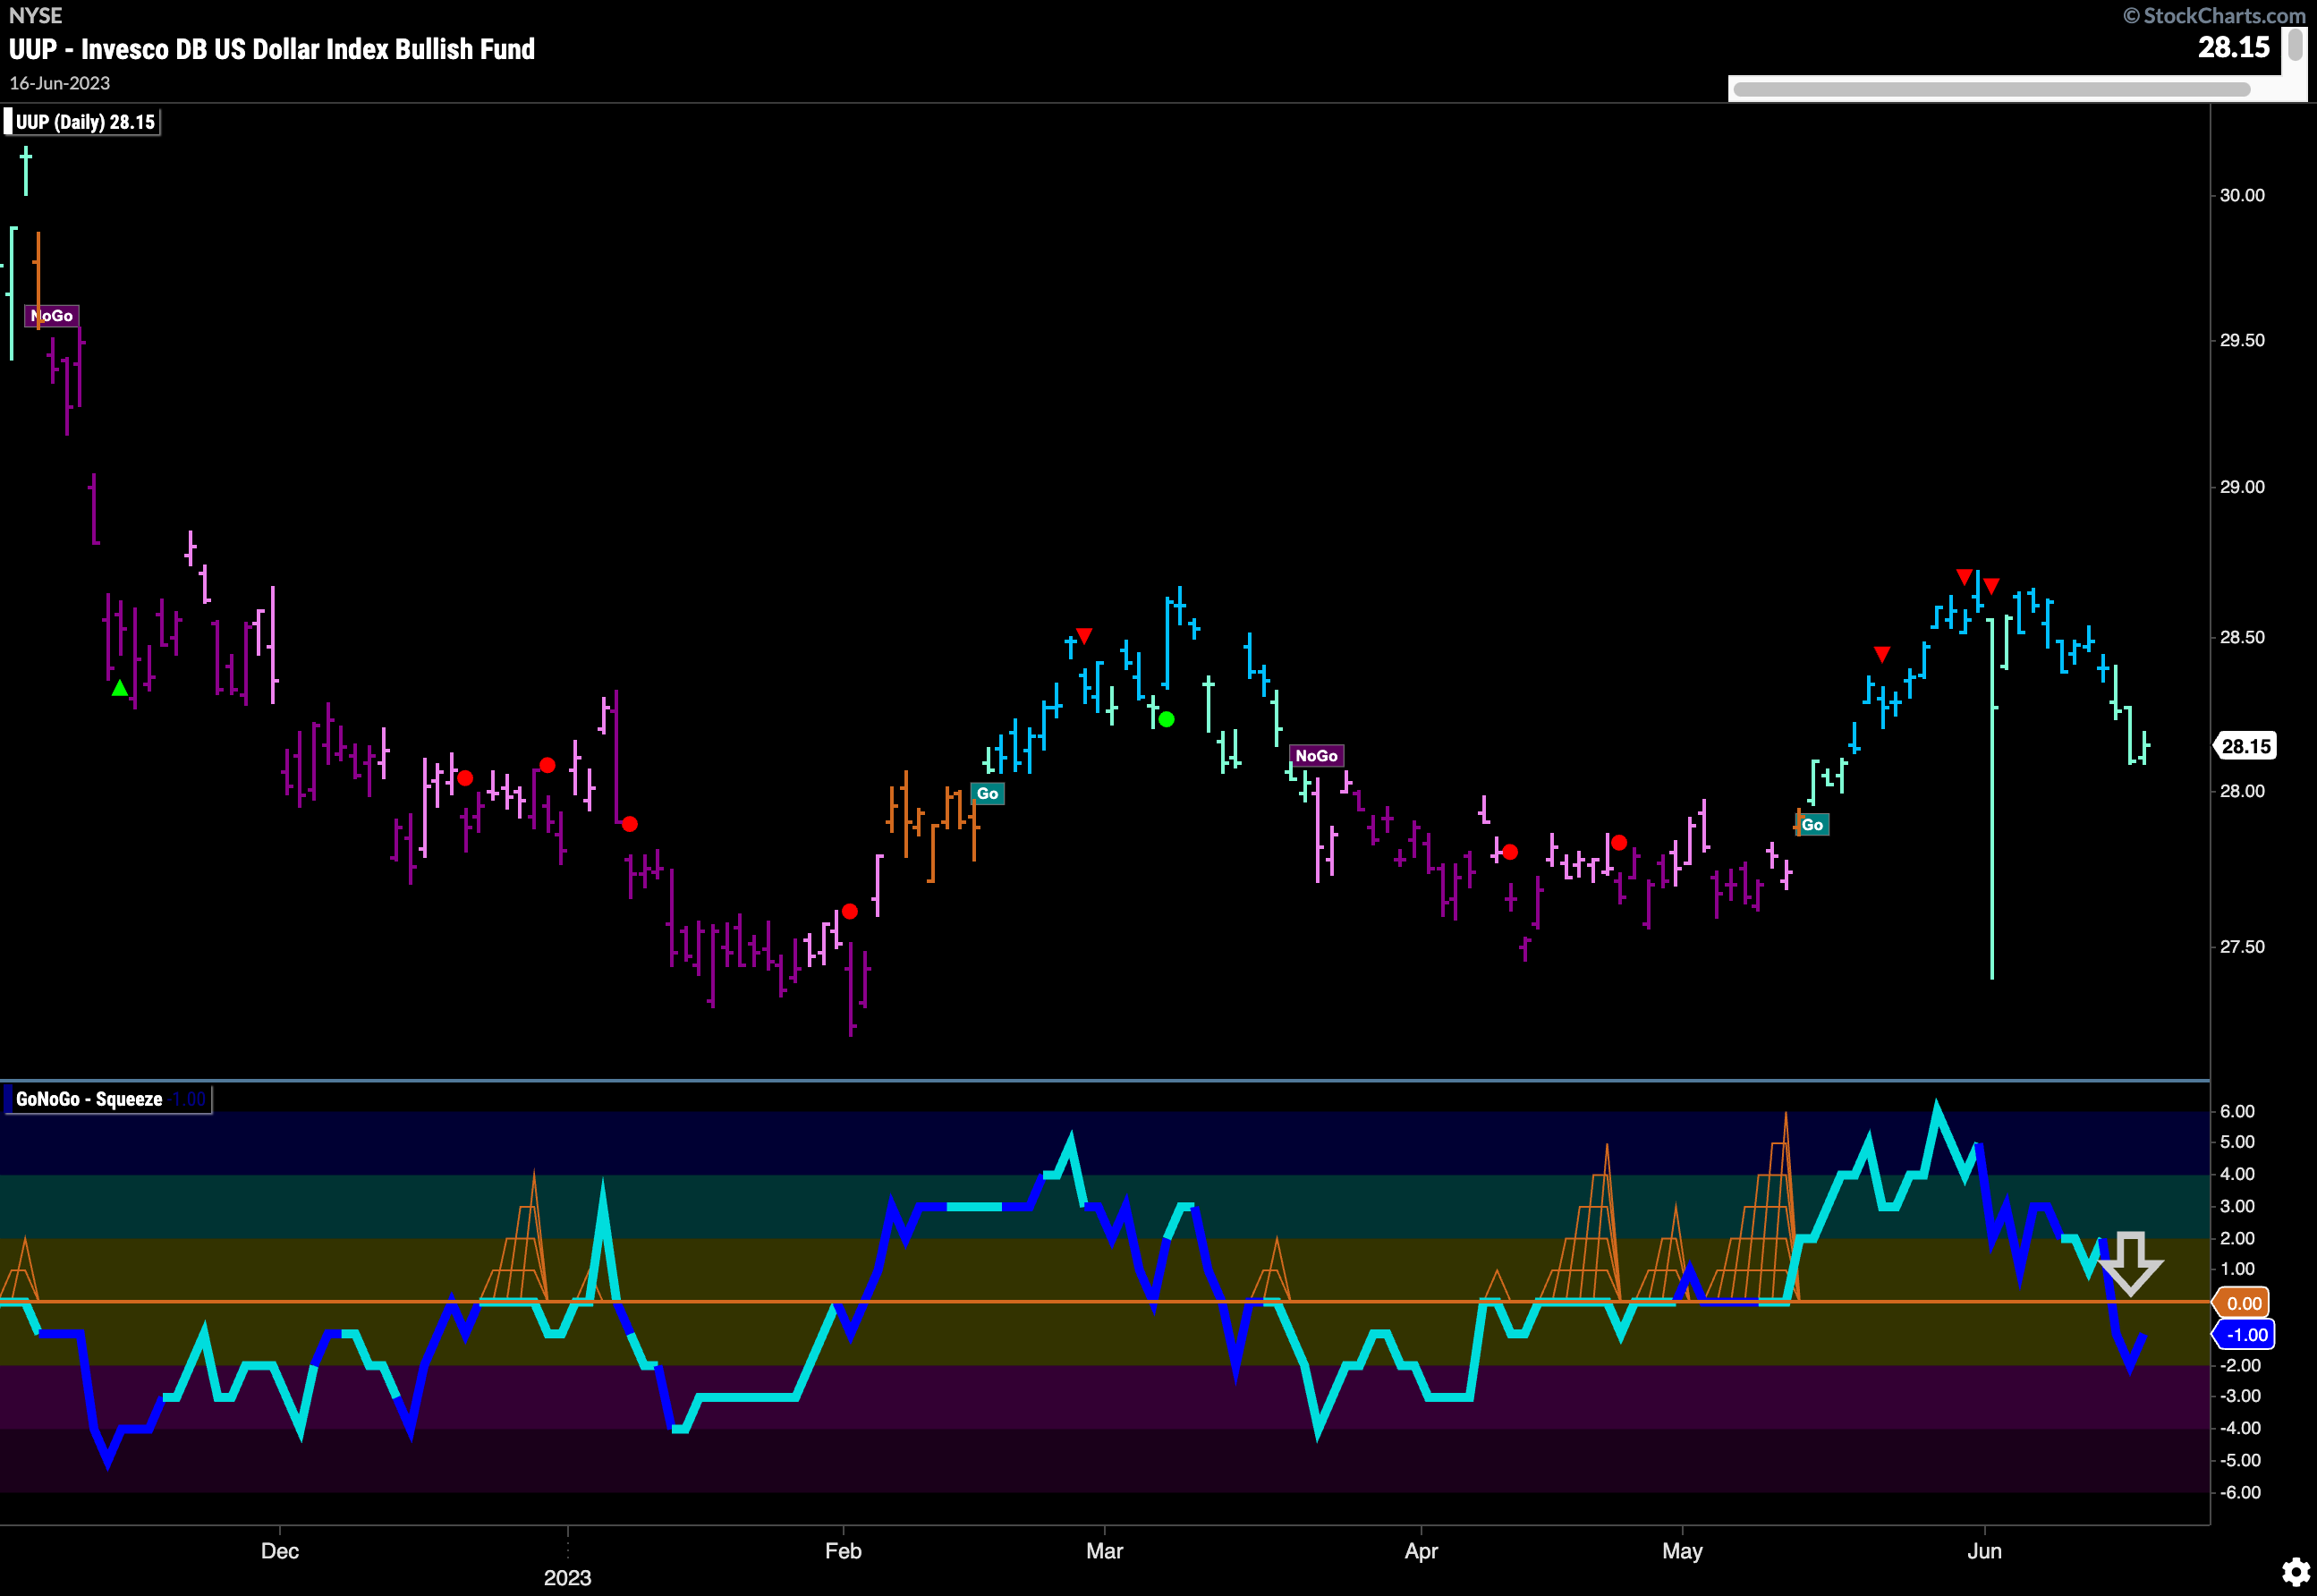Click the red down-triangle marker in mid May

pos(1882,654)
